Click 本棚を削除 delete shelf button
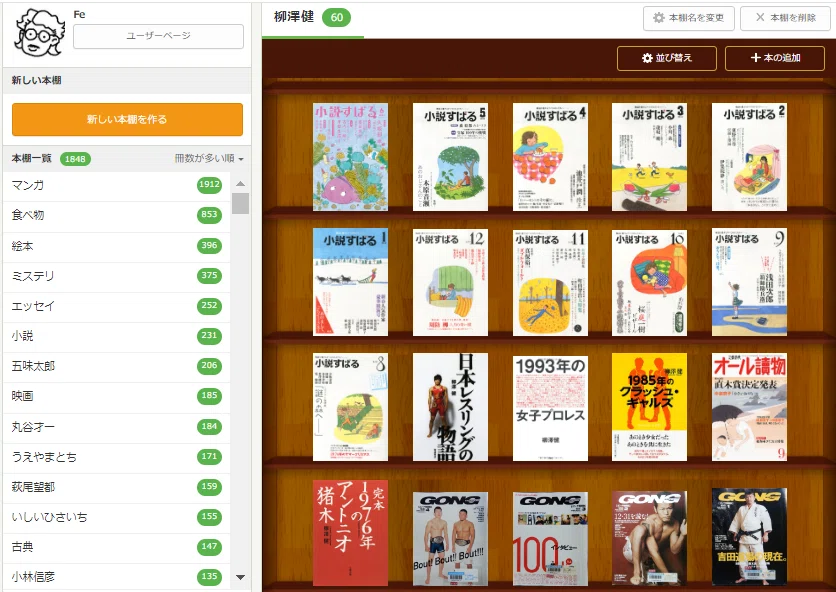Screen dimensions: 836x592 point(786,18)
